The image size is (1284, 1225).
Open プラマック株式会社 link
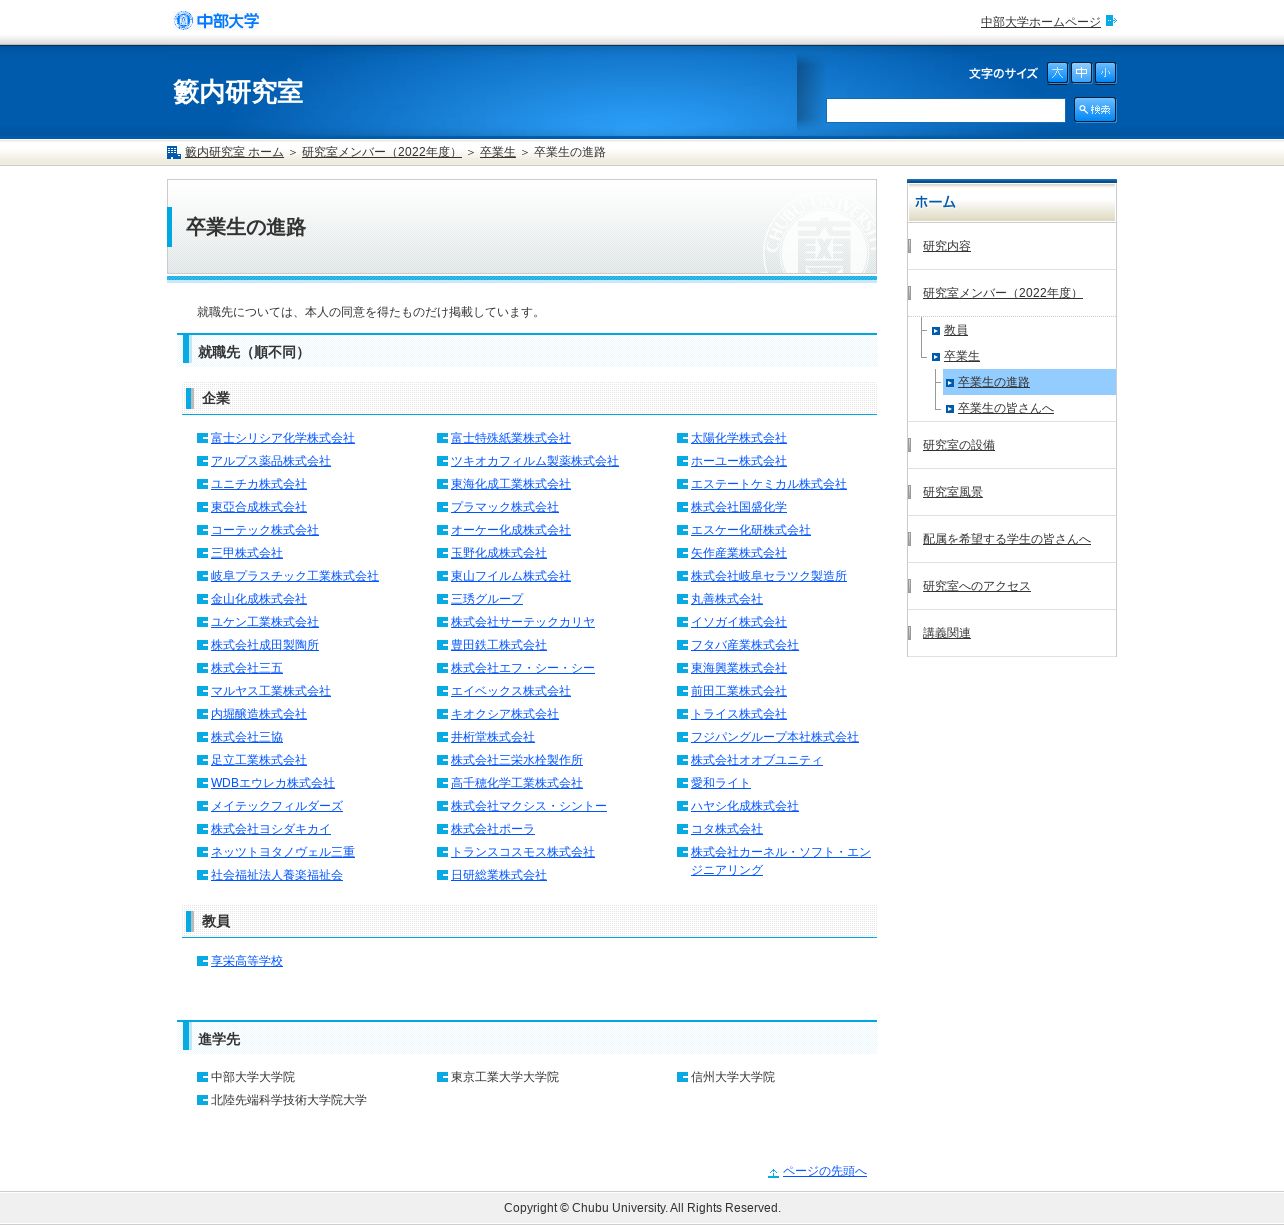pos(505,507)
